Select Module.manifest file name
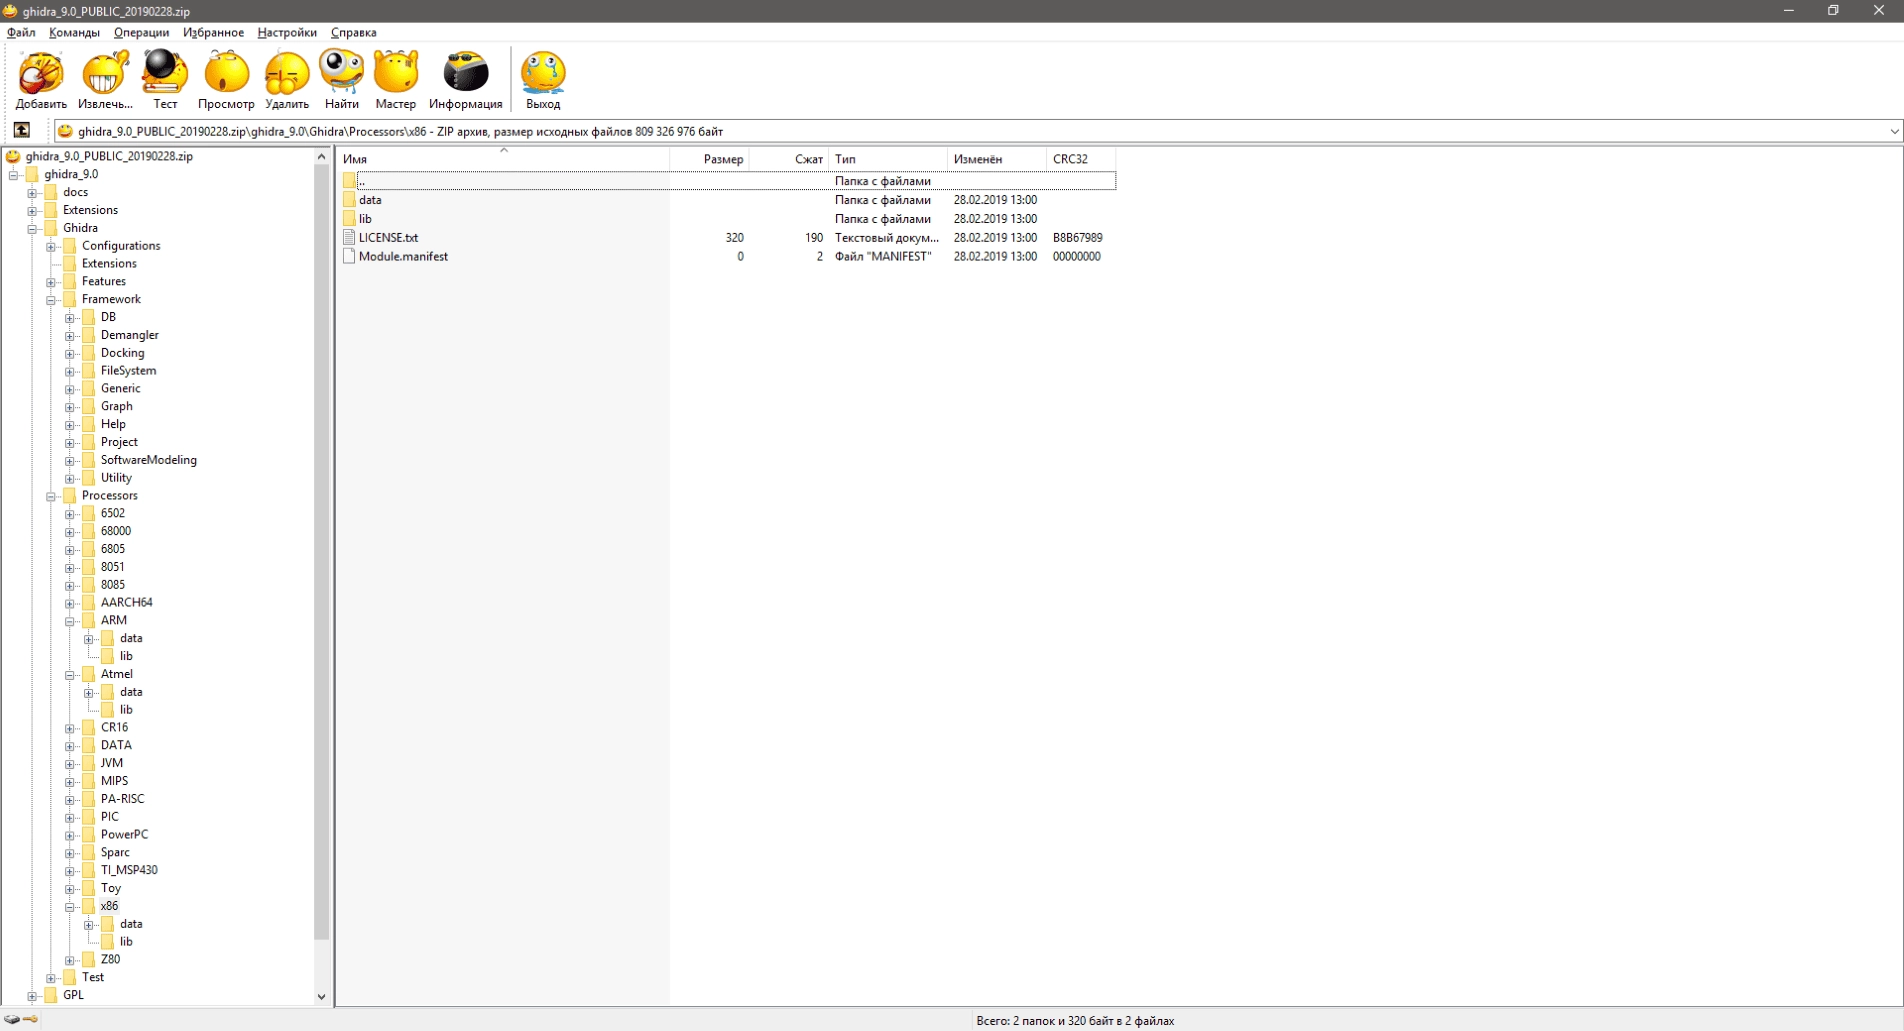Screen dimensions: 1904x1031 pyautogui.click(x=403, y=256)
